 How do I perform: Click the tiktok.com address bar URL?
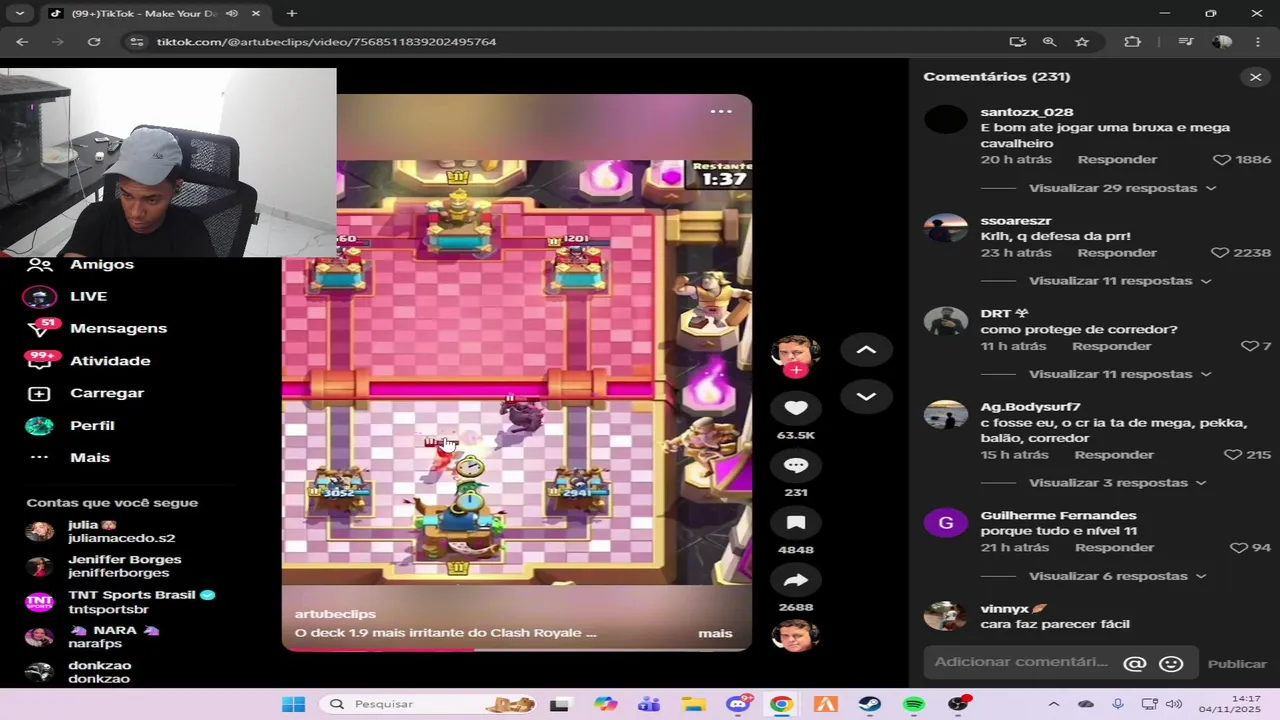(326, 42)
